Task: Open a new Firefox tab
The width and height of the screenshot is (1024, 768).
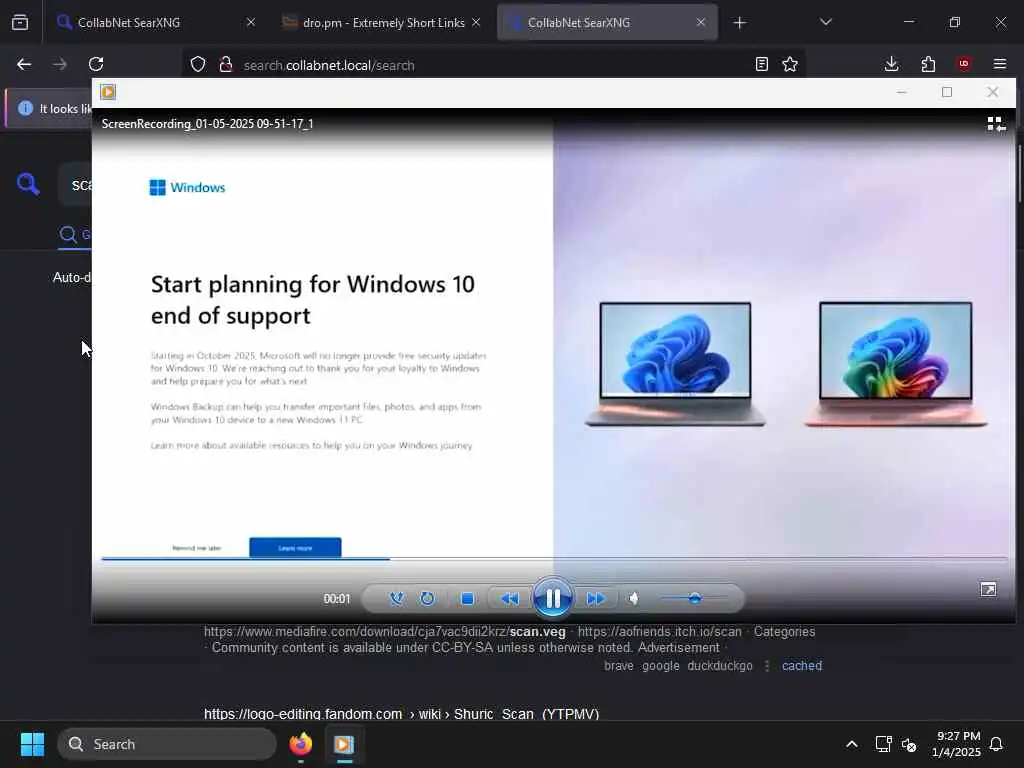Action: pos(739,23)
